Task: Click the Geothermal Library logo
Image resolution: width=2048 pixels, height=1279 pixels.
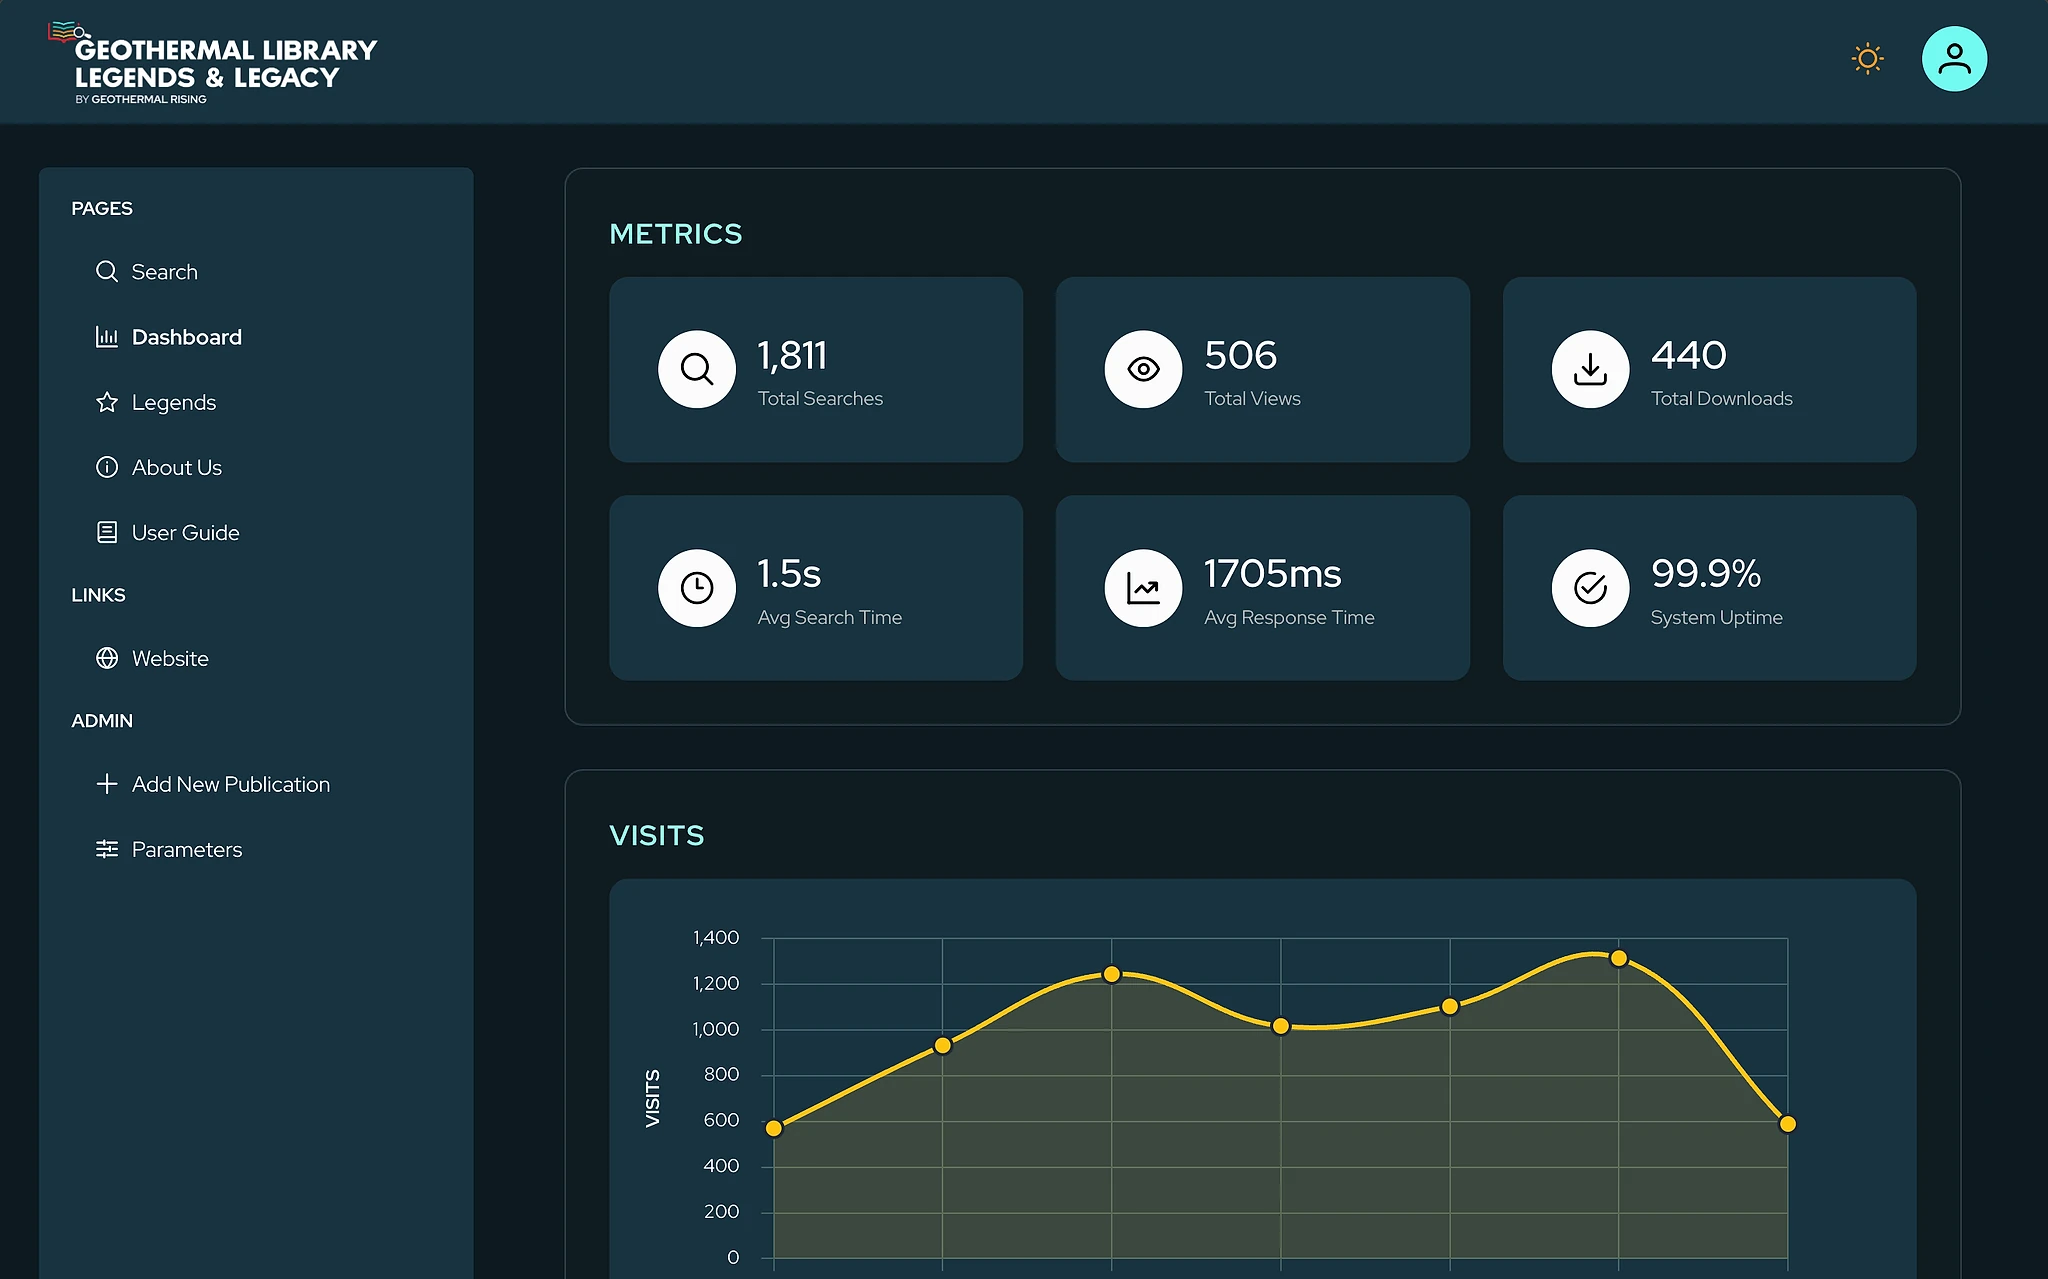Action: point(212,63)
